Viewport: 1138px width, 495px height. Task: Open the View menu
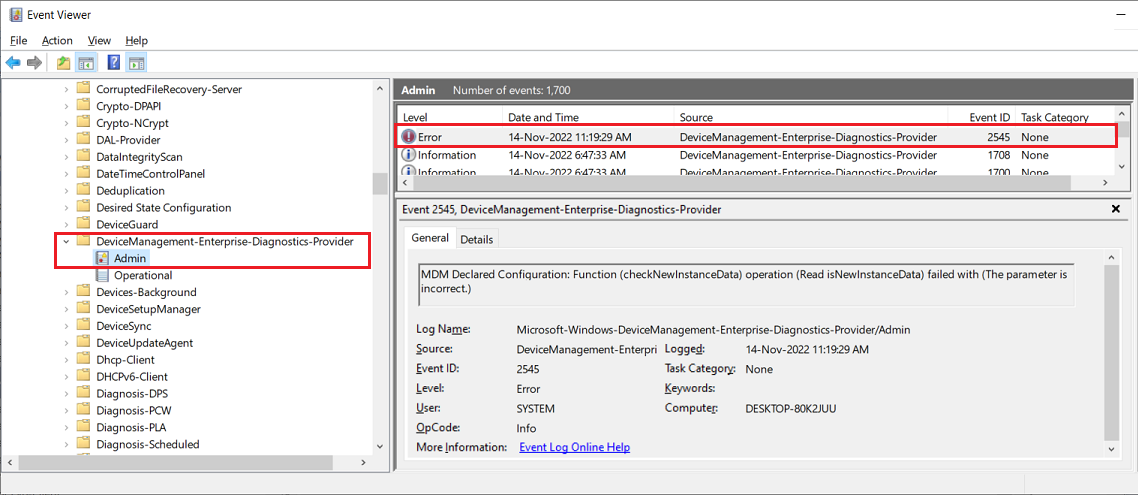tap(99, 40)
